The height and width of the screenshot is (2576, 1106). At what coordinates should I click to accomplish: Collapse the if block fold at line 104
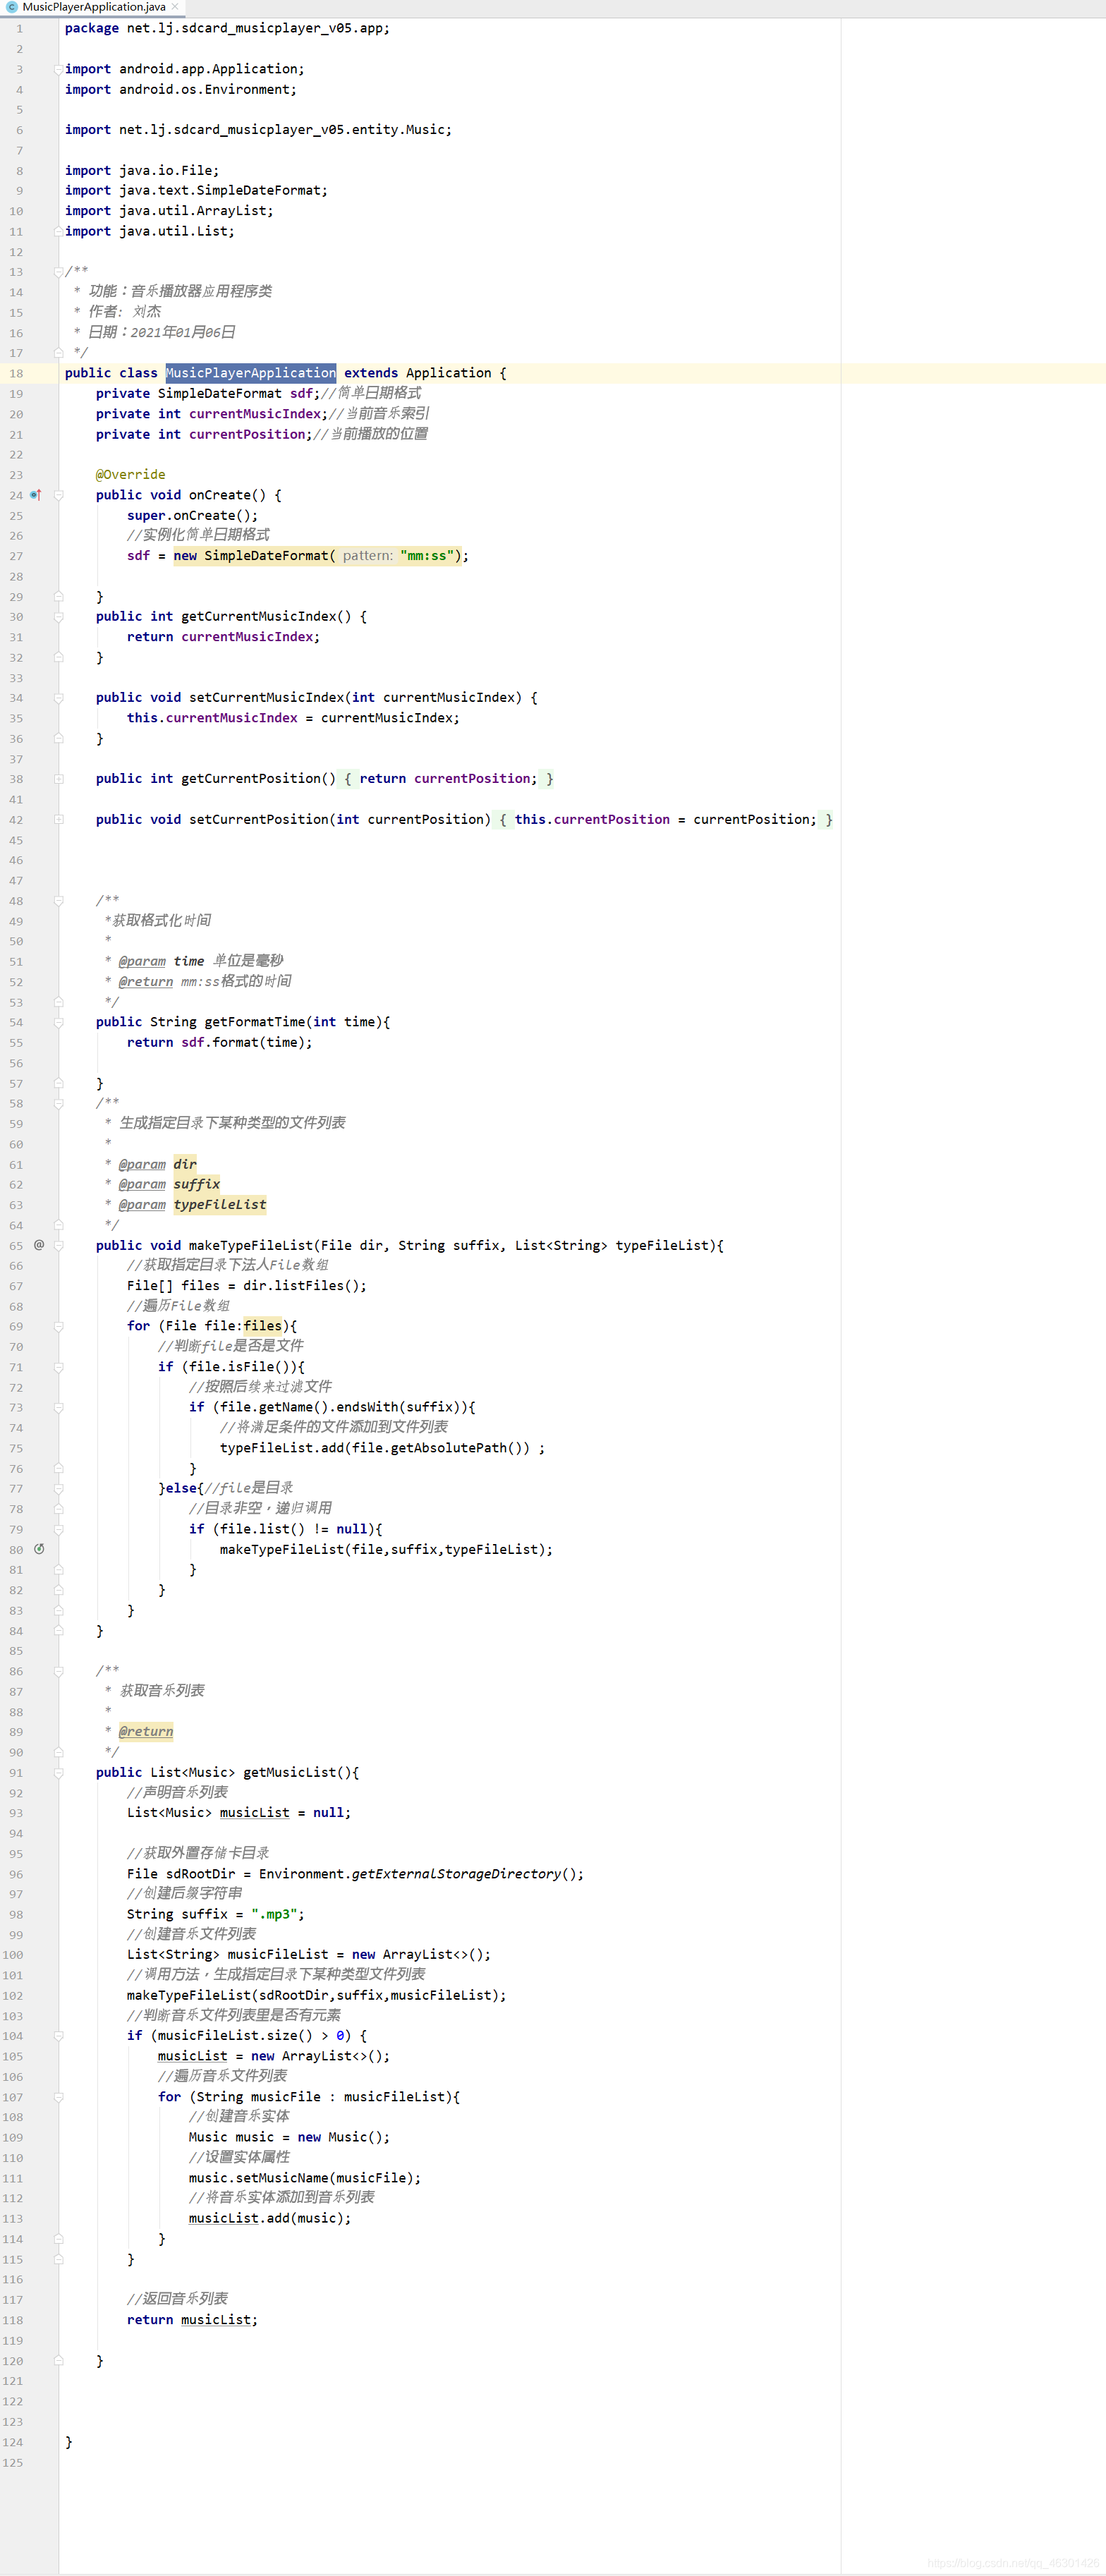coord(58,2035)
